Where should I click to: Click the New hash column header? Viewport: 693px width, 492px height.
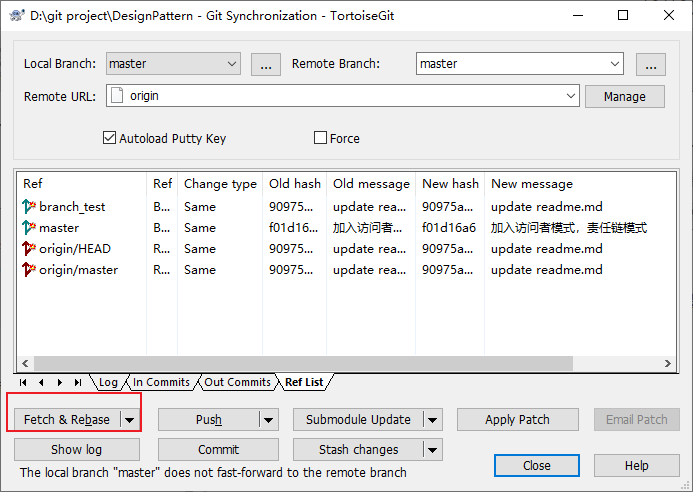click(450, 183)
